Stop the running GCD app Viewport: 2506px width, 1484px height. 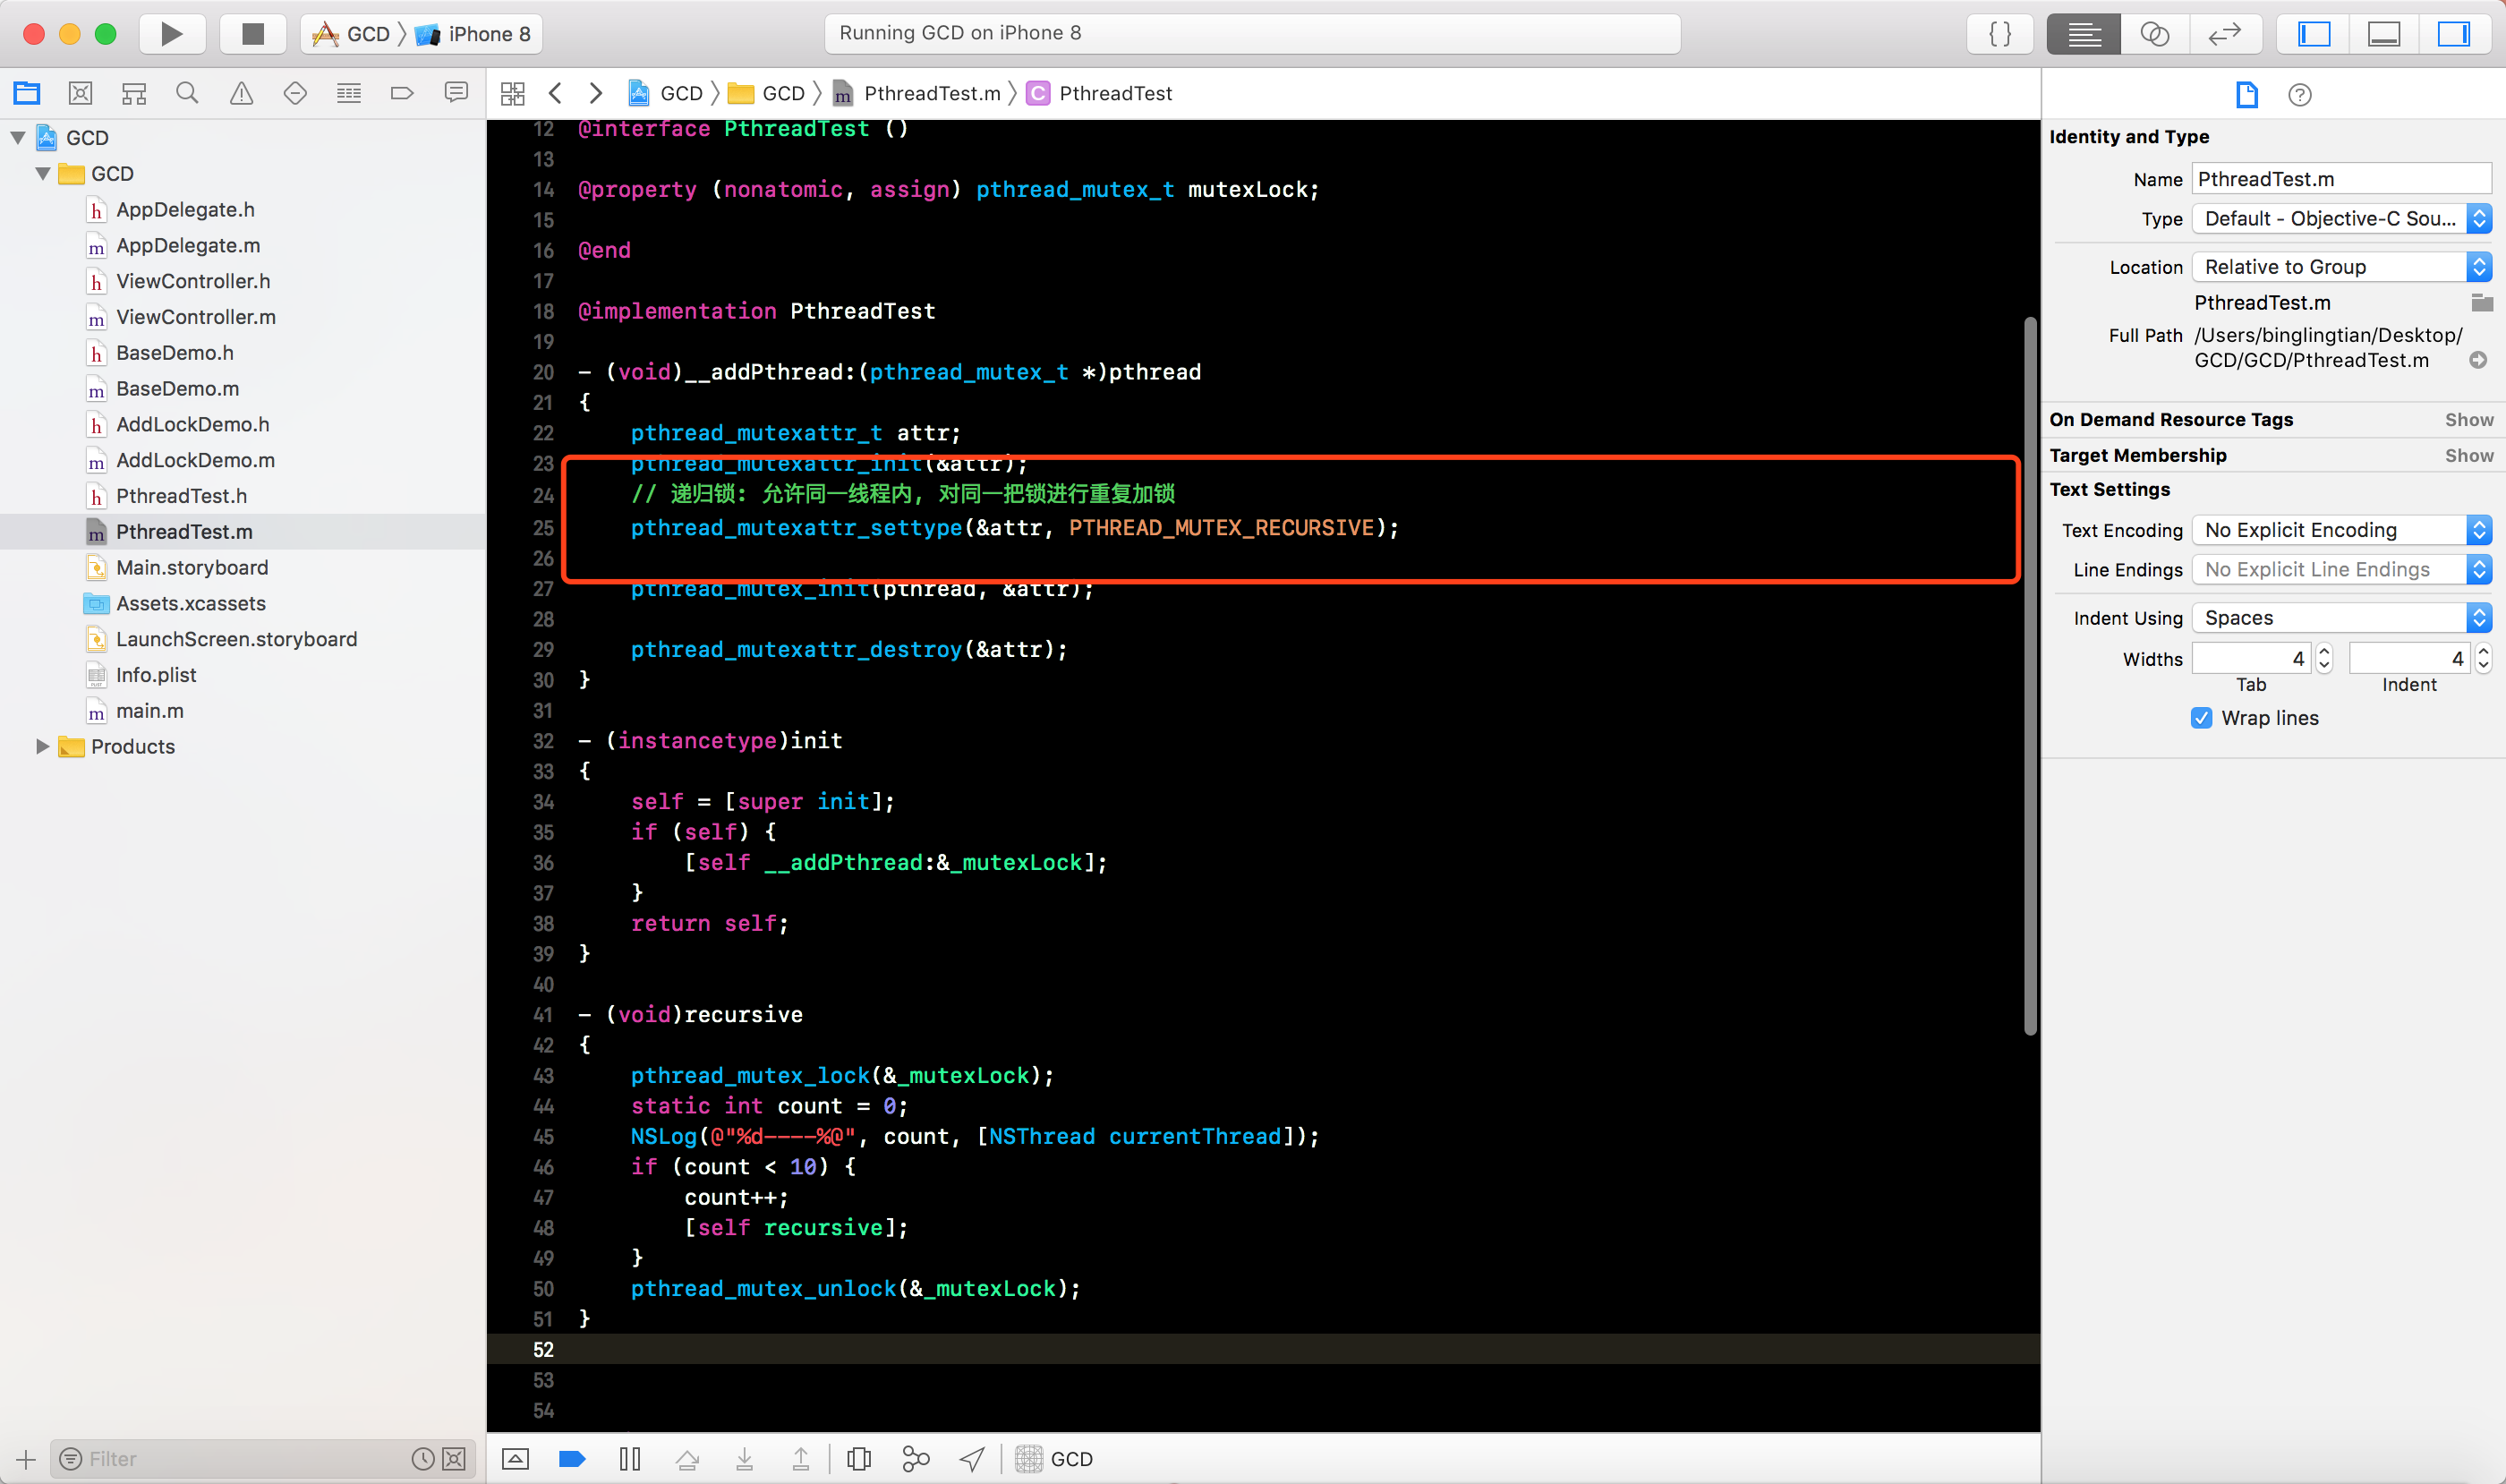coord(253,34)
